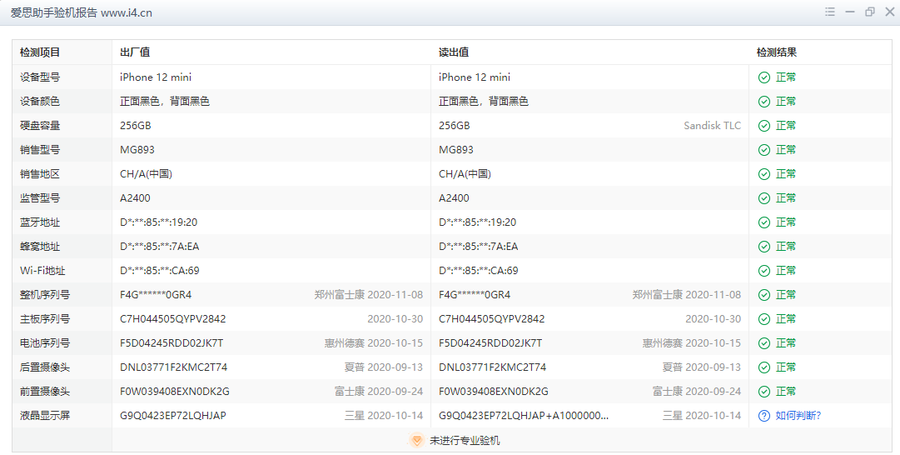Click read-out cellular address D*:**:85:**:7A:EA
900x455 pixels.
[478, 246]
